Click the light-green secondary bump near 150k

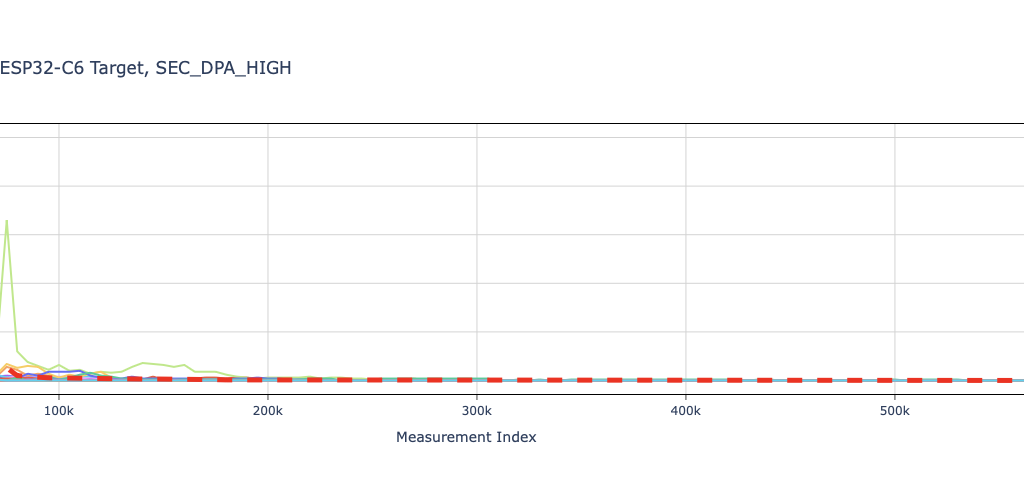(145, 363)
